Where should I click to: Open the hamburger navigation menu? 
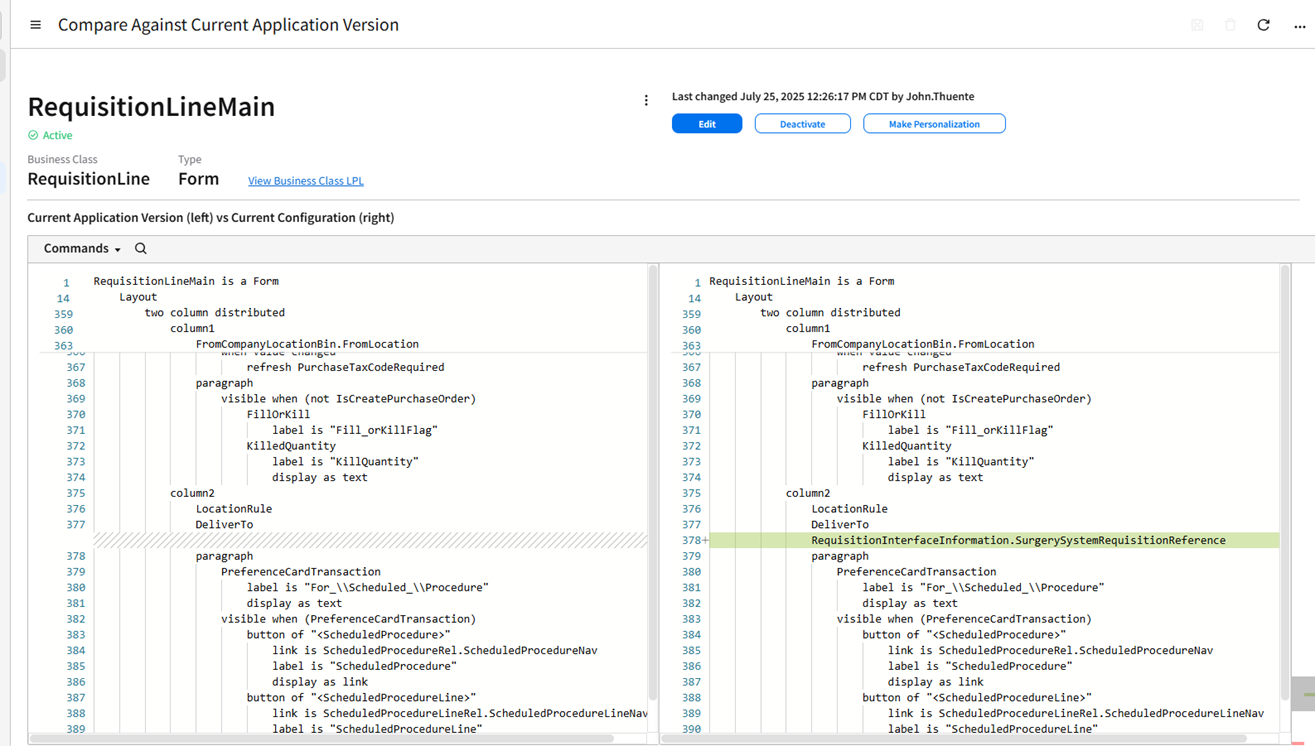coord(36,25)
